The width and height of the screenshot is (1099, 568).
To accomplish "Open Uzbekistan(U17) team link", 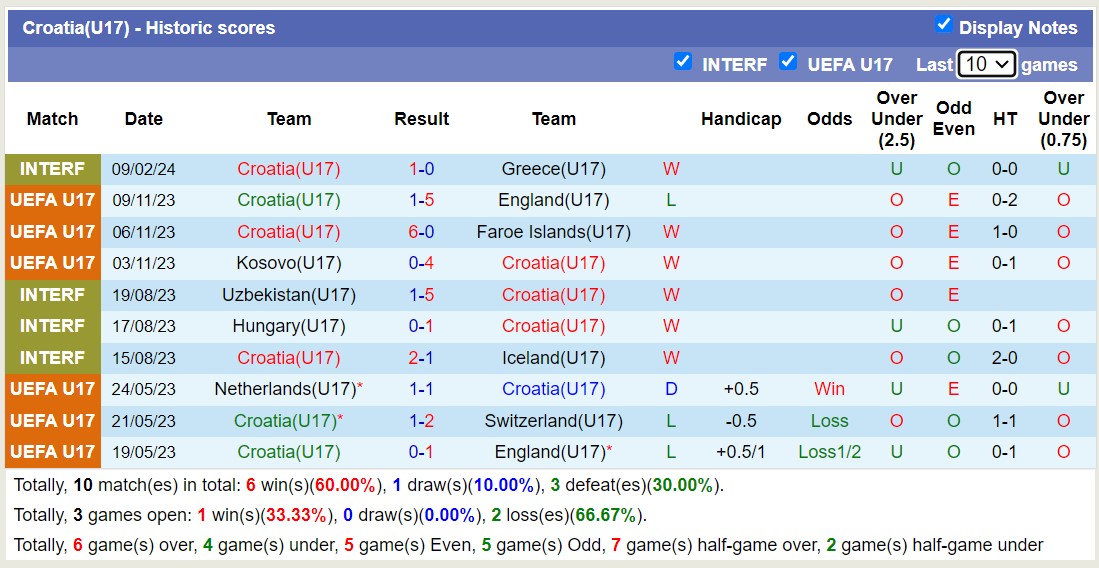I will click(289, 295).
